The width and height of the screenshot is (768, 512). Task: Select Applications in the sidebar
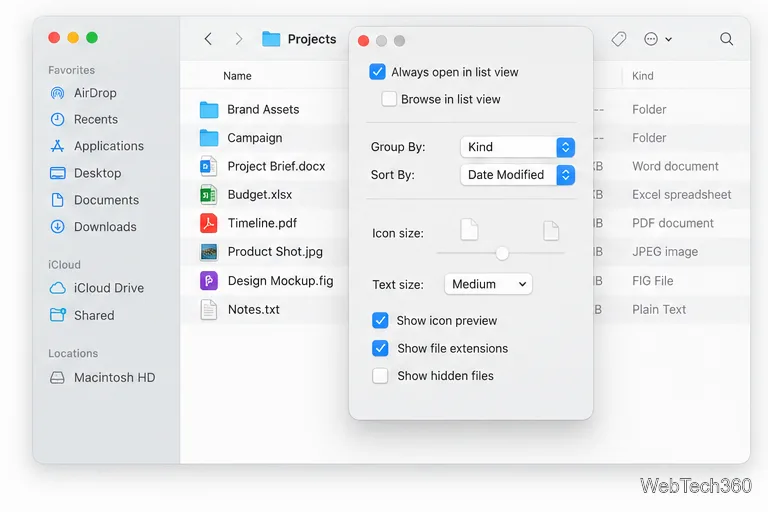(109, 146)
